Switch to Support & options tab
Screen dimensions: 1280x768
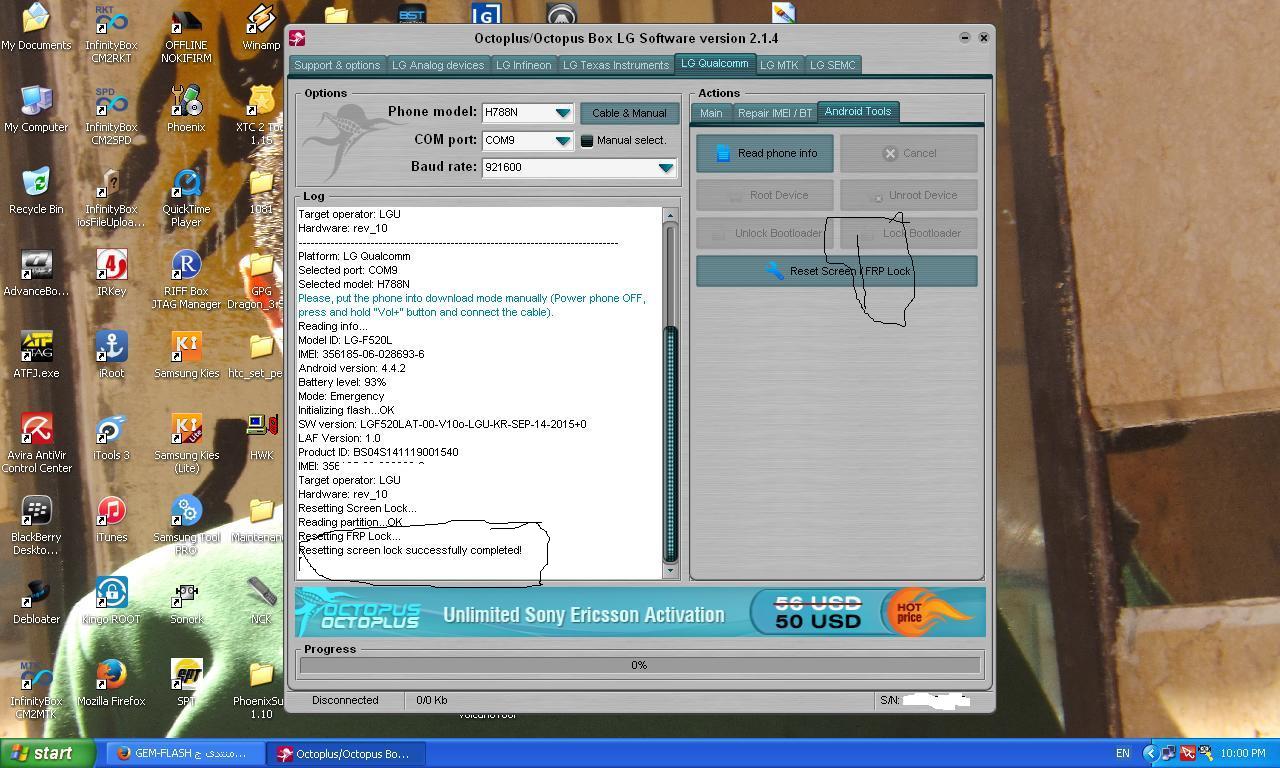[x=337, y=65]
